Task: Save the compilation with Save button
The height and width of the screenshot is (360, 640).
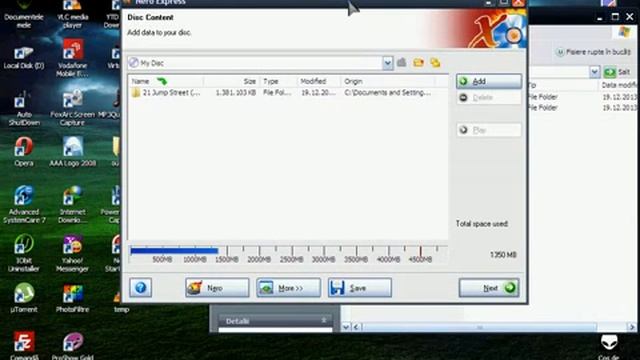Action: [360, 288]
